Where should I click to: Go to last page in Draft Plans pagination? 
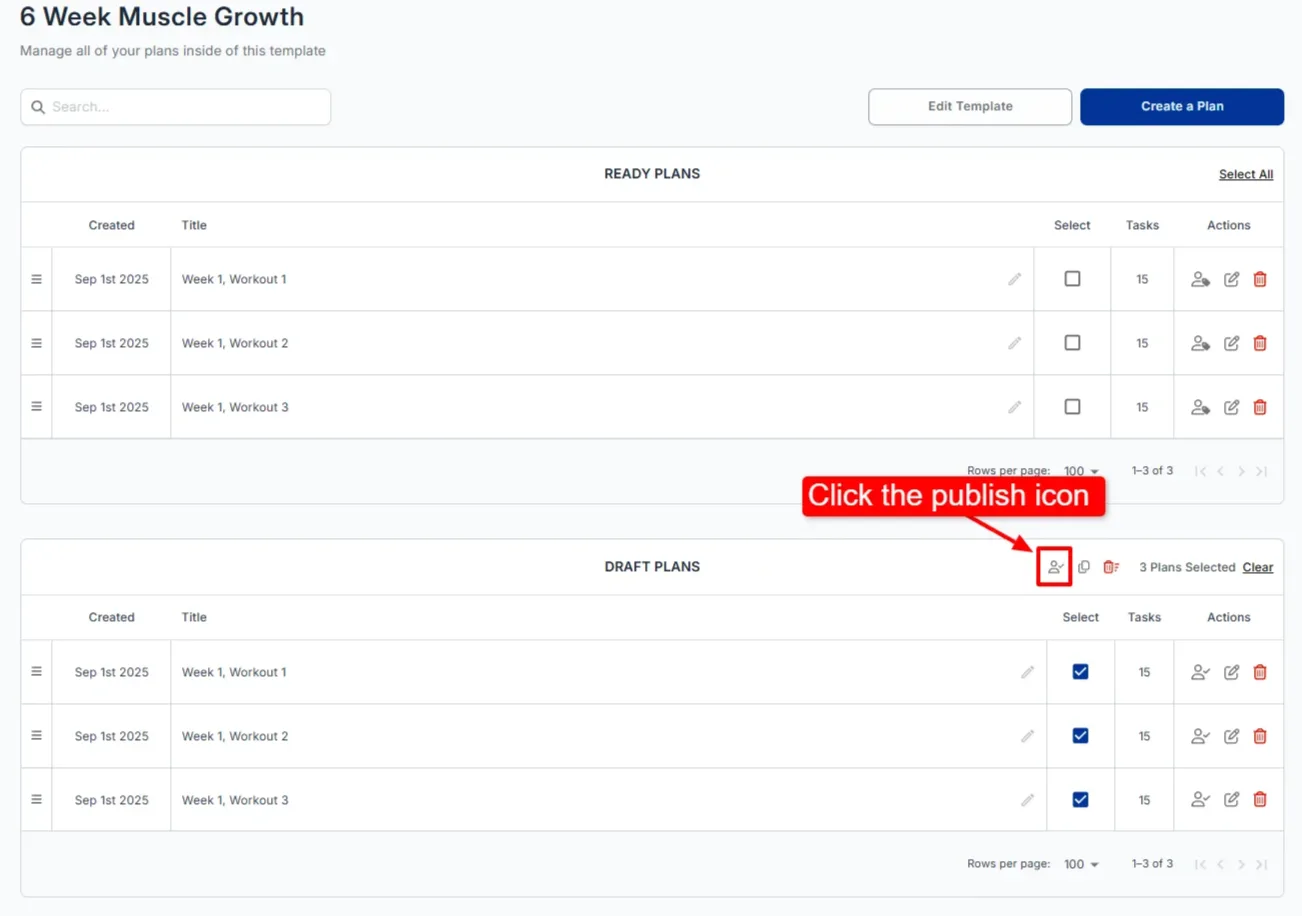[x=1262, y=864]
